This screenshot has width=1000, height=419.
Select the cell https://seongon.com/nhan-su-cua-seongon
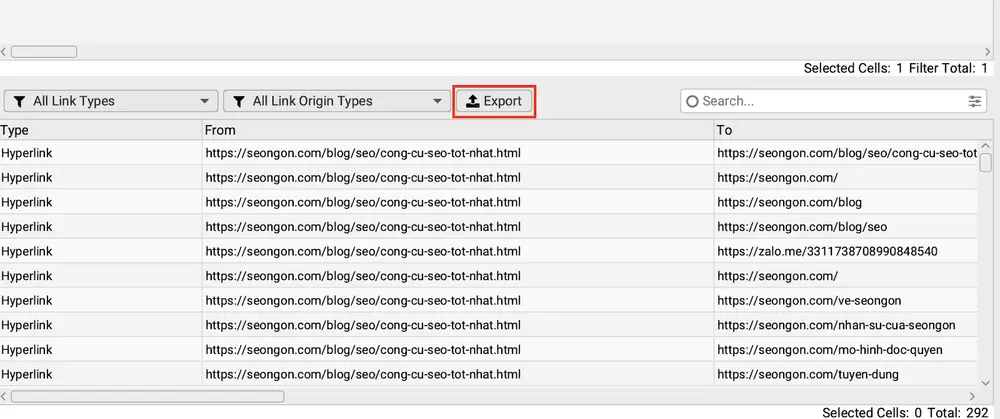click(846, 325)
